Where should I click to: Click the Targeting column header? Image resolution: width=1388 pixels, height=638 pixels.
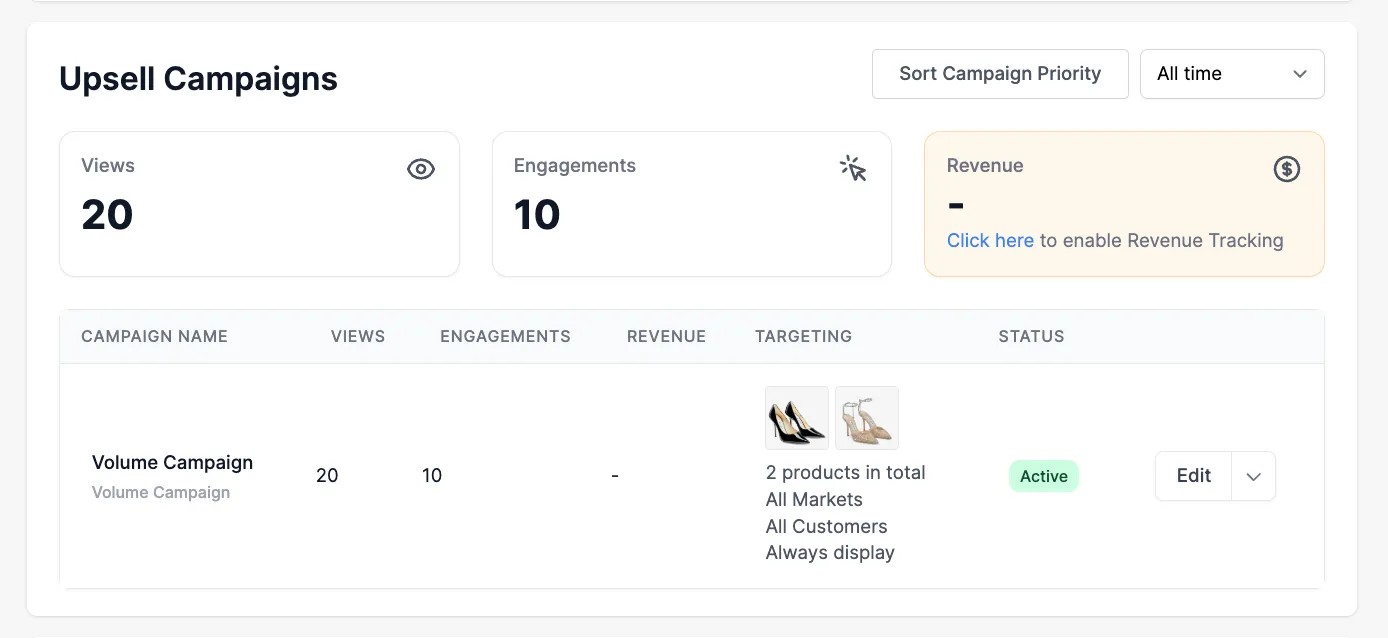pos(803,336)
